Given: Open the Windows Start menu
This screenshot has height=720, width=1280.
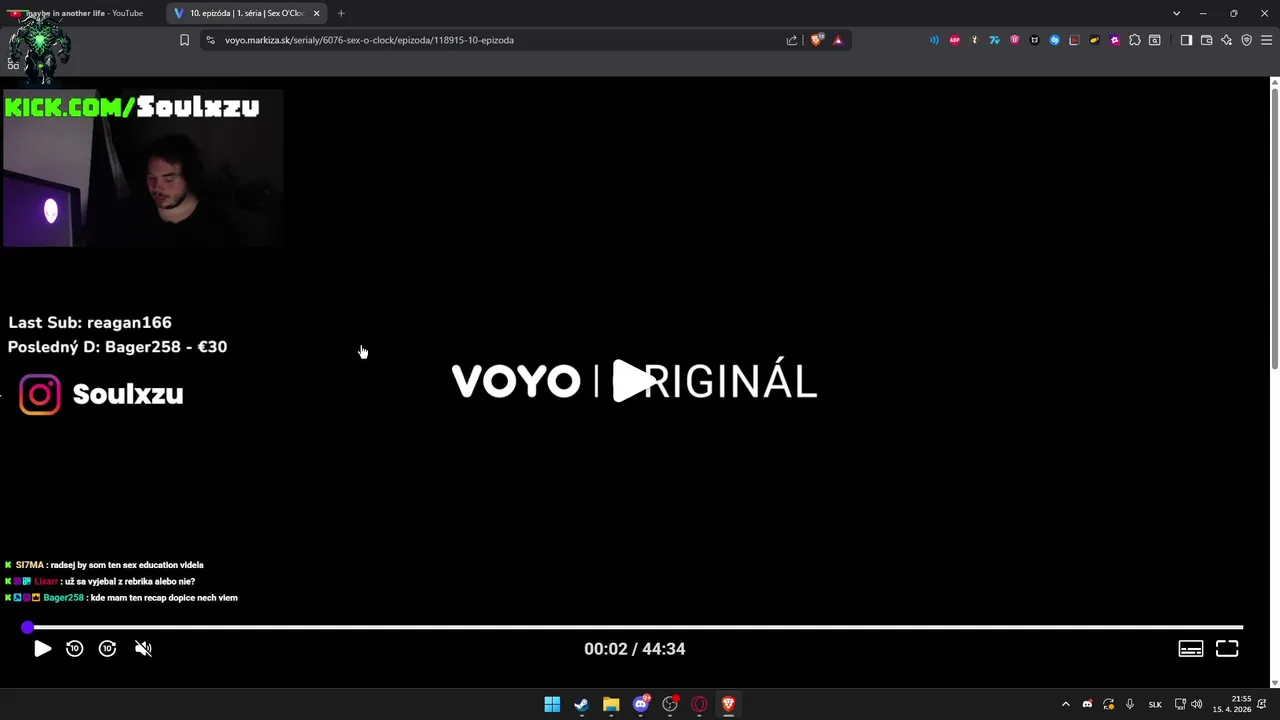Looking at the screenshot, I should pos(552,704).
